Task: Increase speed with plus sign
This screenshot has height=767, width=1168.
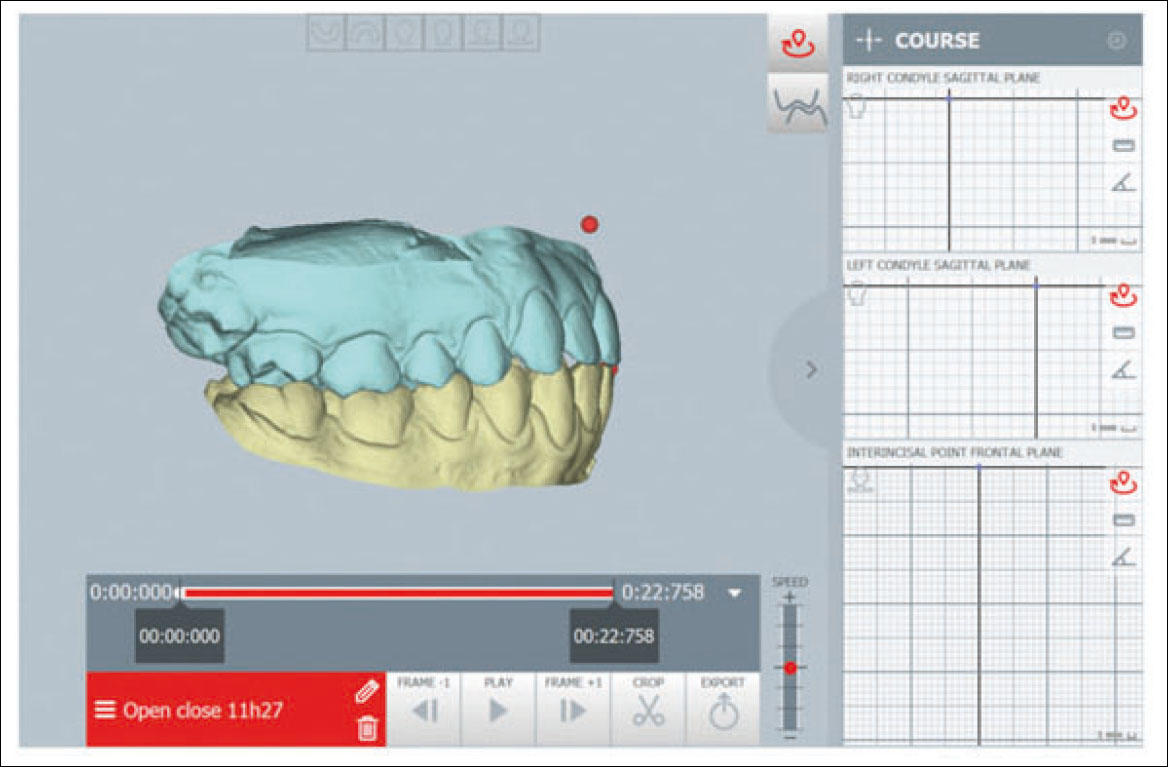Action: [790, 597]
